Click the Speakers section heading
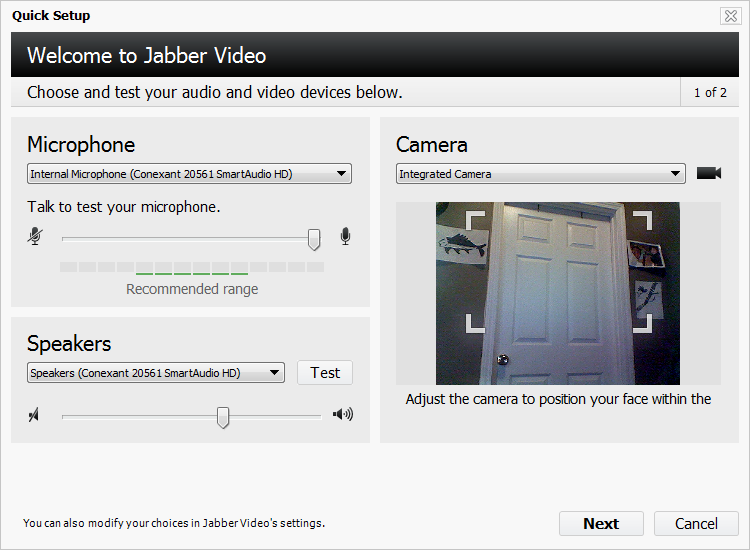Viewport: 750px width, 550px height. [69, 343]
